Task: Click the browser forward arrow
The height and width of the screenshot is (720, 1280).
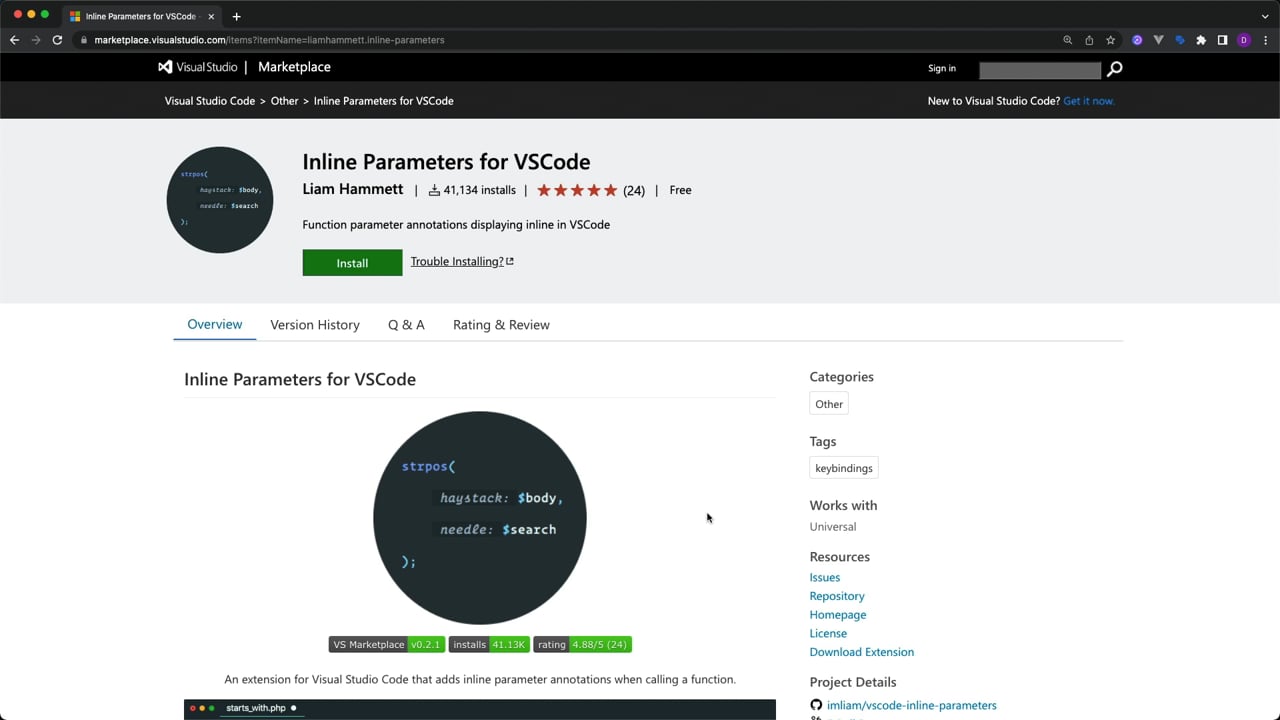Action: [x=36, y=40]
